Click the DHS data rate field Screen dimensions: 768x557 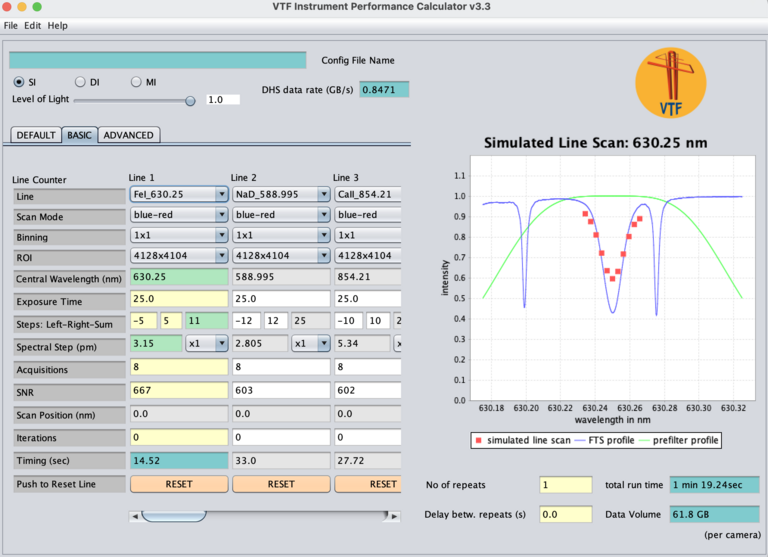click(384, 90)
